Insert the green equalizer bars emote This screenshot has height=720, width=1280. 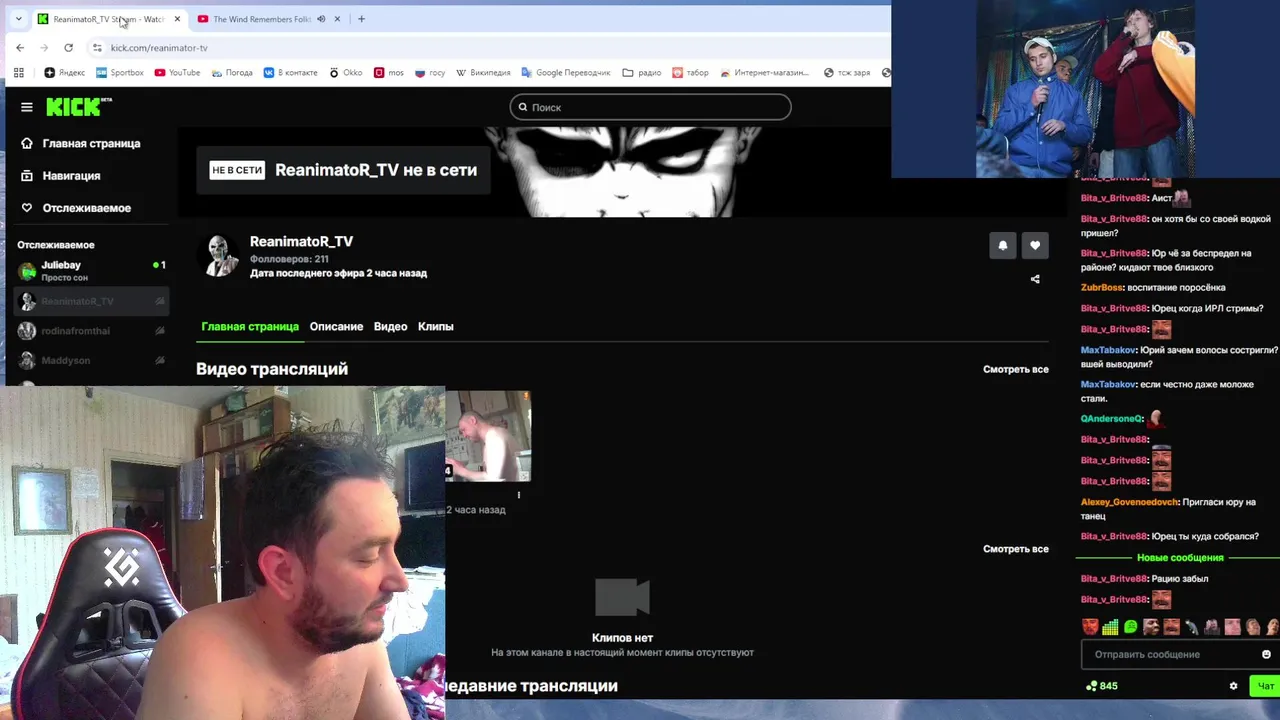[x=1110, y=627]
